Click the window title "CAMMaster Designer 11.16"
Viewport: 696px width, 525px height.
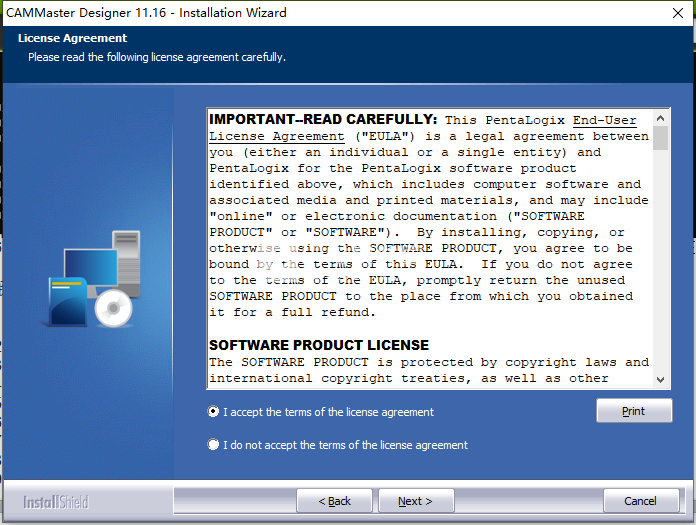(86, 13)
